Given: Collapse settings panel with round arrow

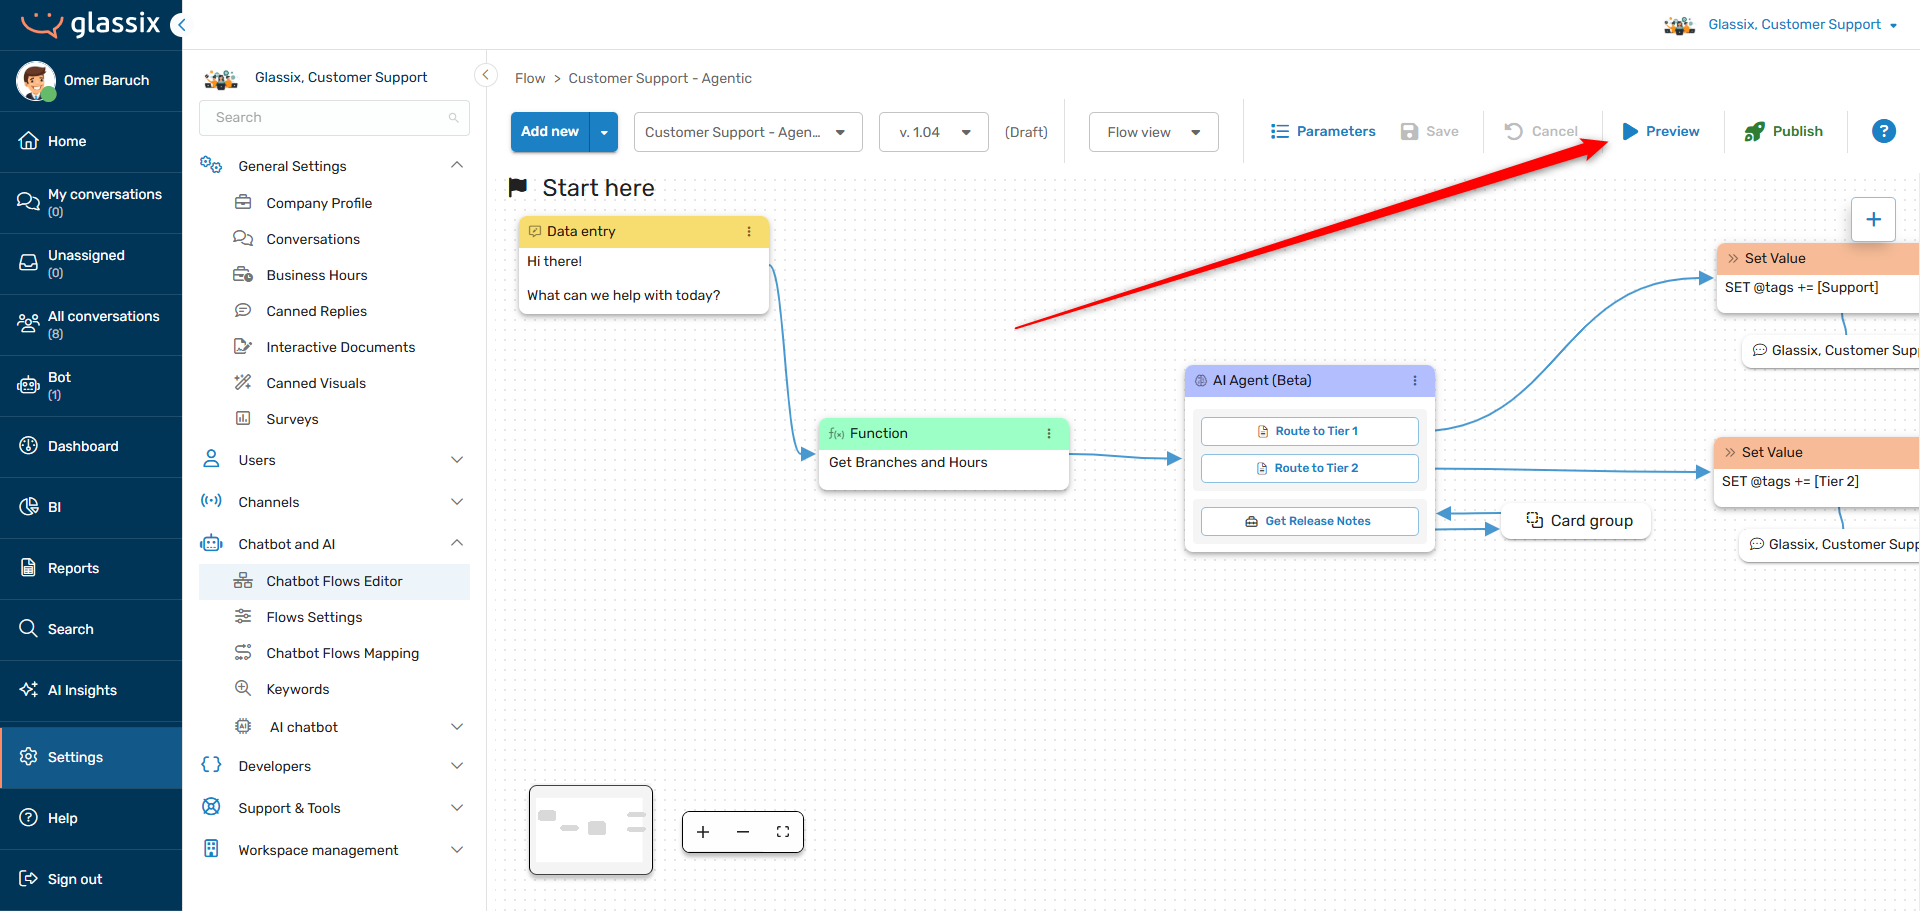Looking at the screenshot, I should pyautogui.click(x=486, y=75).
